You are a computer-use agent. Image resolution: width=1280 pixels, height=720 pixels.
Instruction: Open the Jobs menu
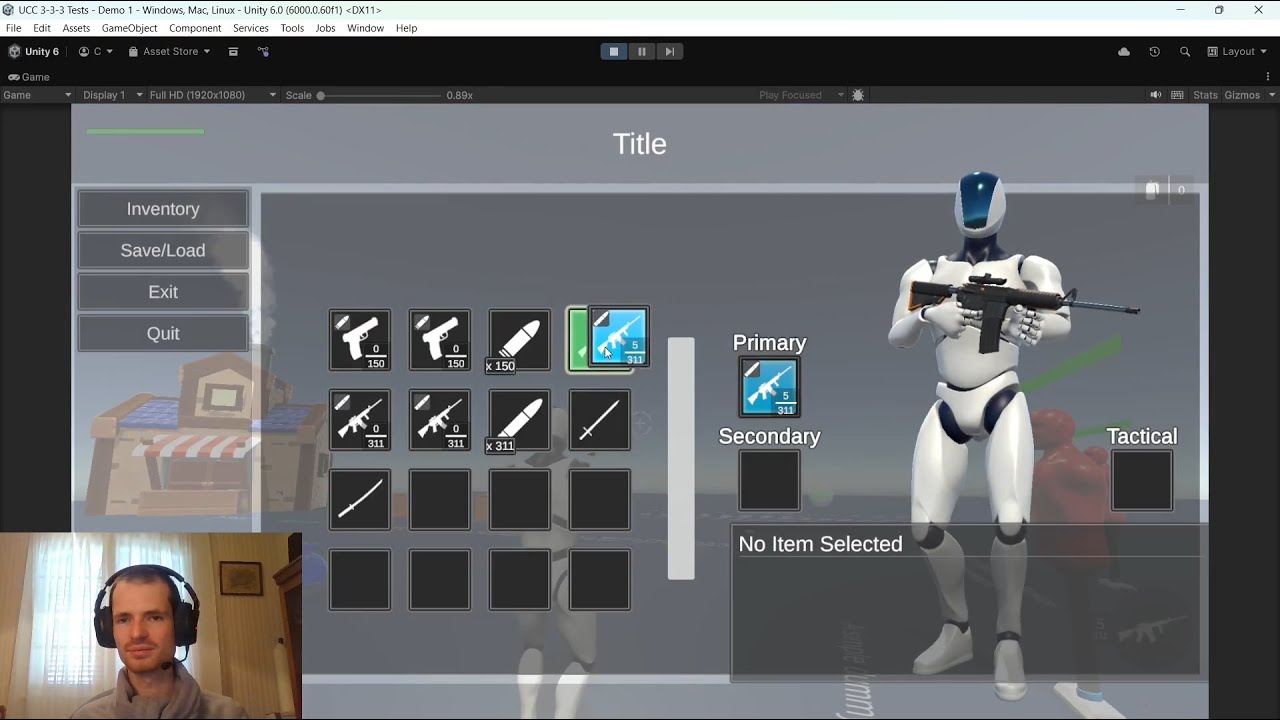coord(326,28)
